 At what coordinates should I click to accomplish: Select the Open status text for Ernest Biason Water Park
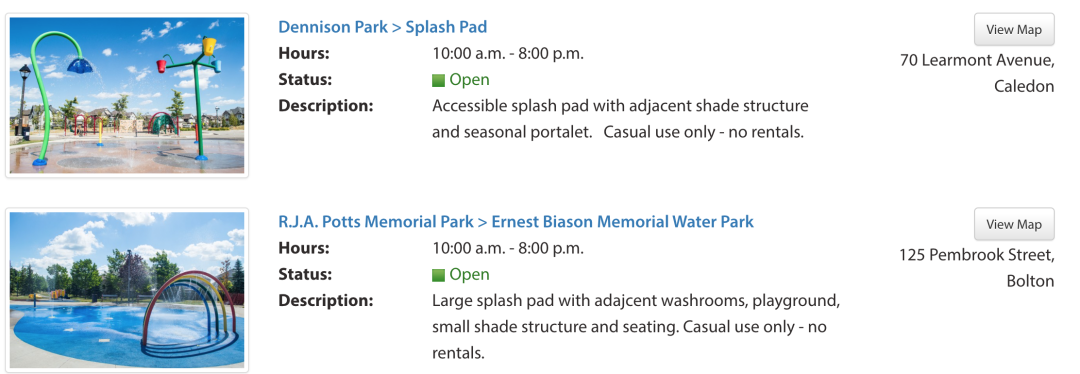tap(469, 275)
